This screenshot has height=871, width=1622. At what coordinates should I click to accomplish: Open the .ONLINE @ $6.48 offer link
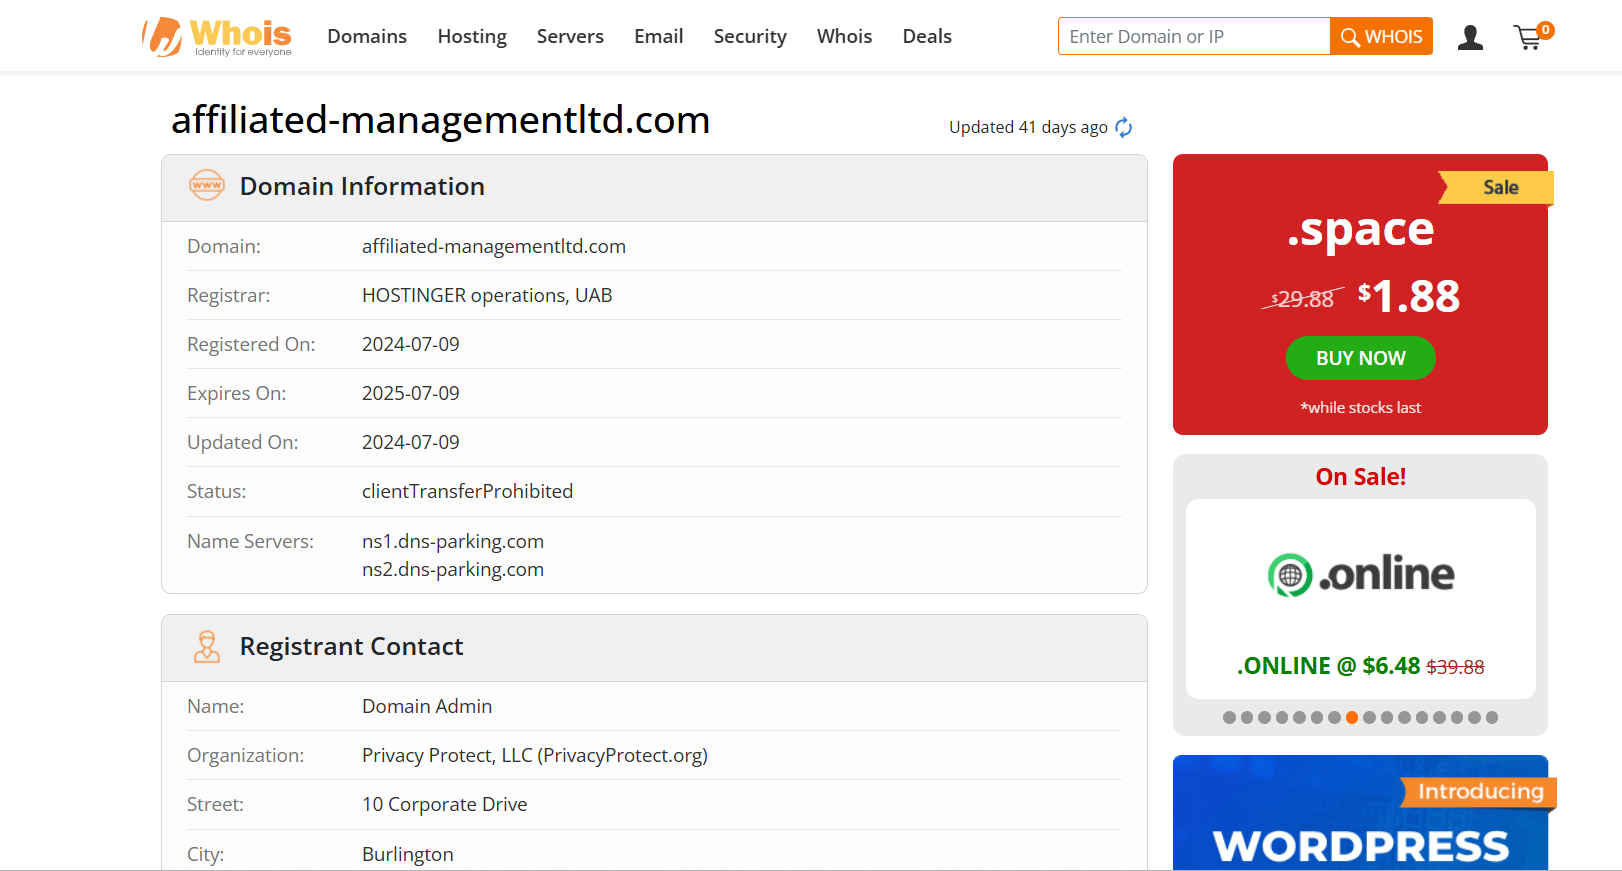tap(1360, 666)
